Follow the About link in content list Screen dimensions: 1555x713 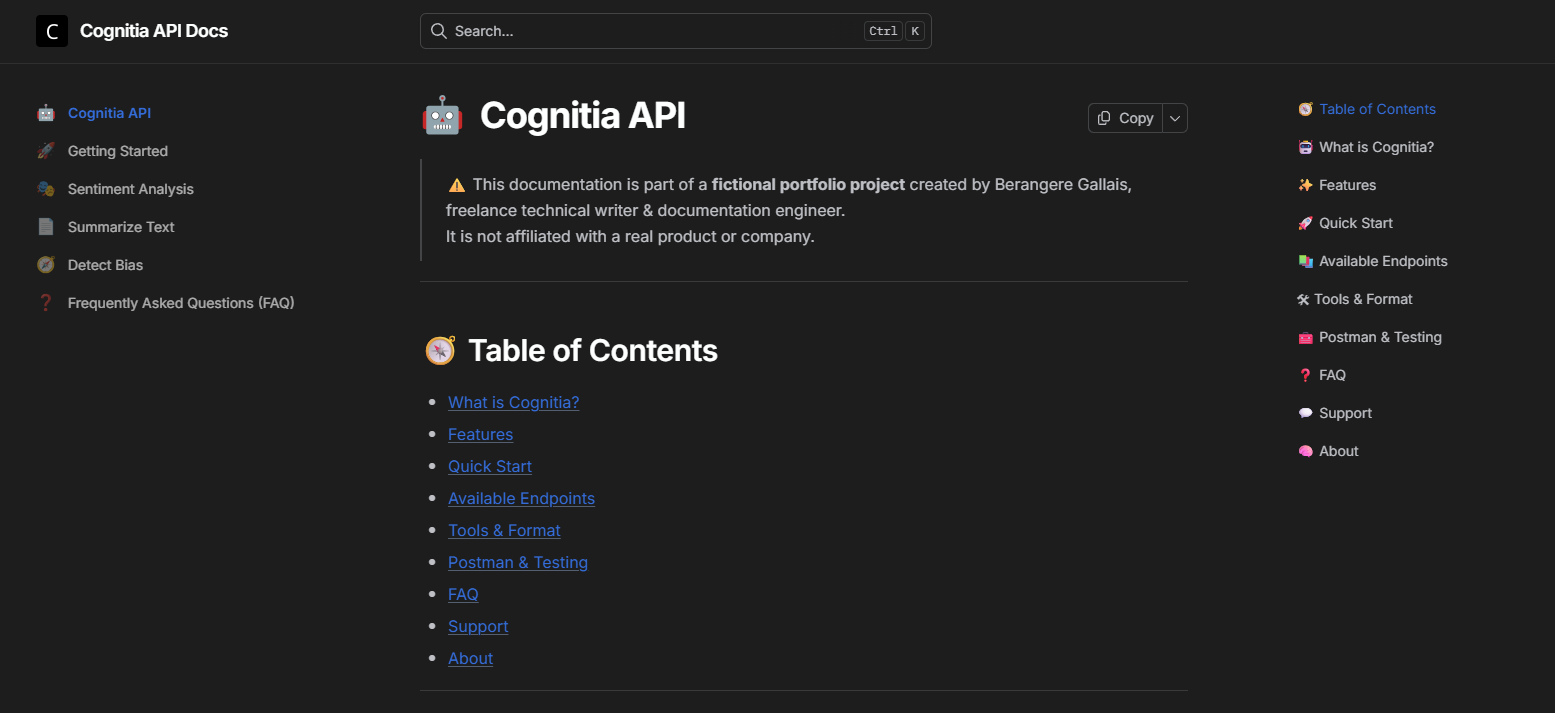pyautogui.click(x=470, y=658)
